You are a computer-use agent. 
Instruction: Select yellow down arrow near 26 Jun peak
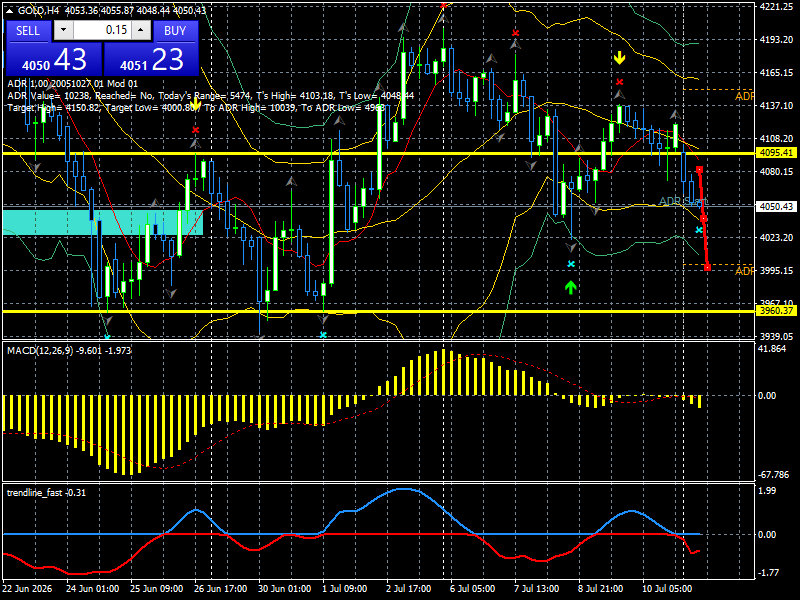[195, 105]
